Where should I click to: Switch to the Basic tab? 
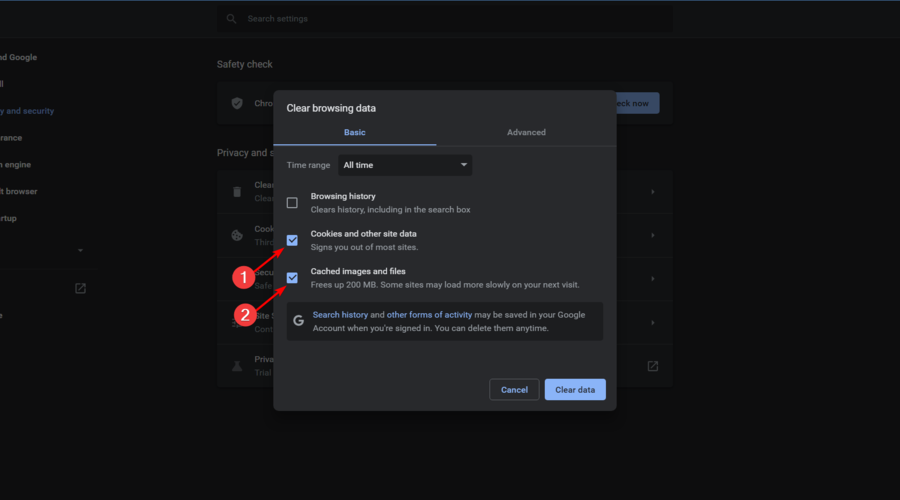click(x=355, y=133)
